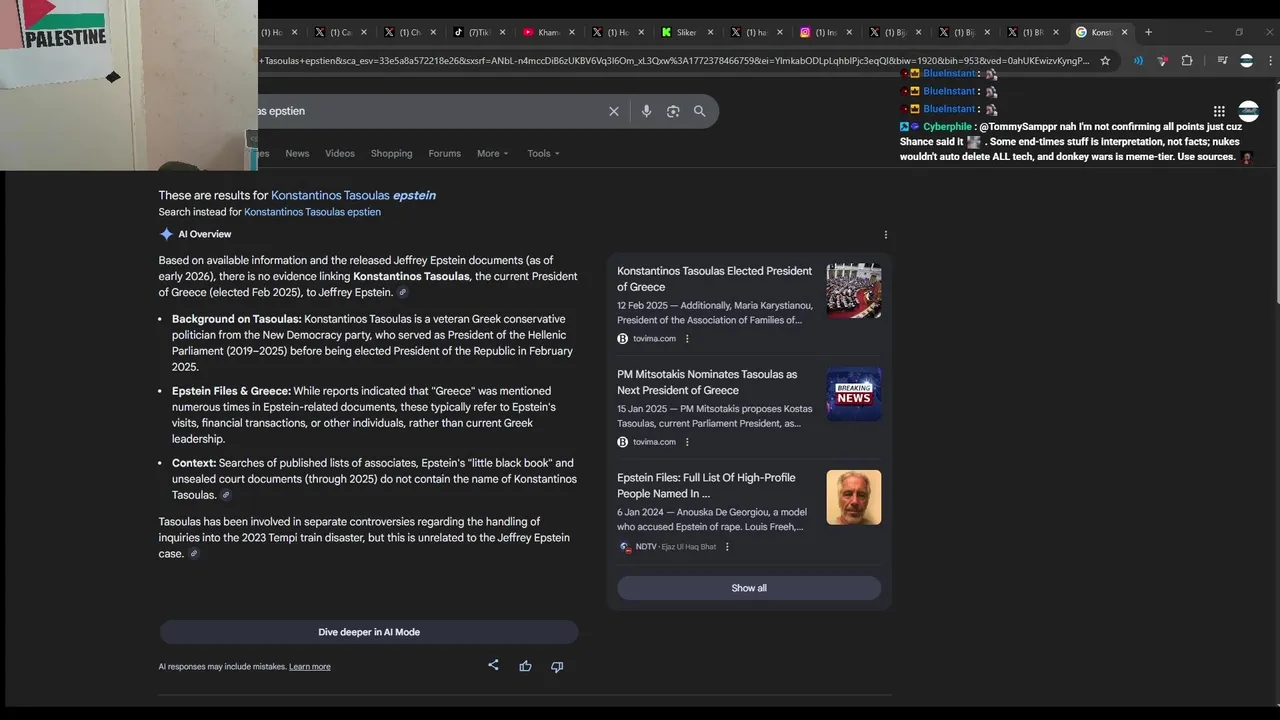This screenshot has height=720, width=1280.
Task: Open Chrome media controls icon
Action: pyautogui.click(x=1222, y=61)
